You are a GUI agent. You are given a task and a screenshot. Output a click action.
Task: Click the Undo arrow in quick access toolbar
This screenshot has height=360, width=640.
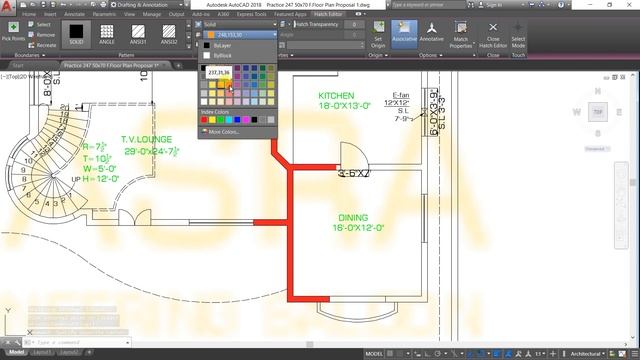[x=63, y=5]
